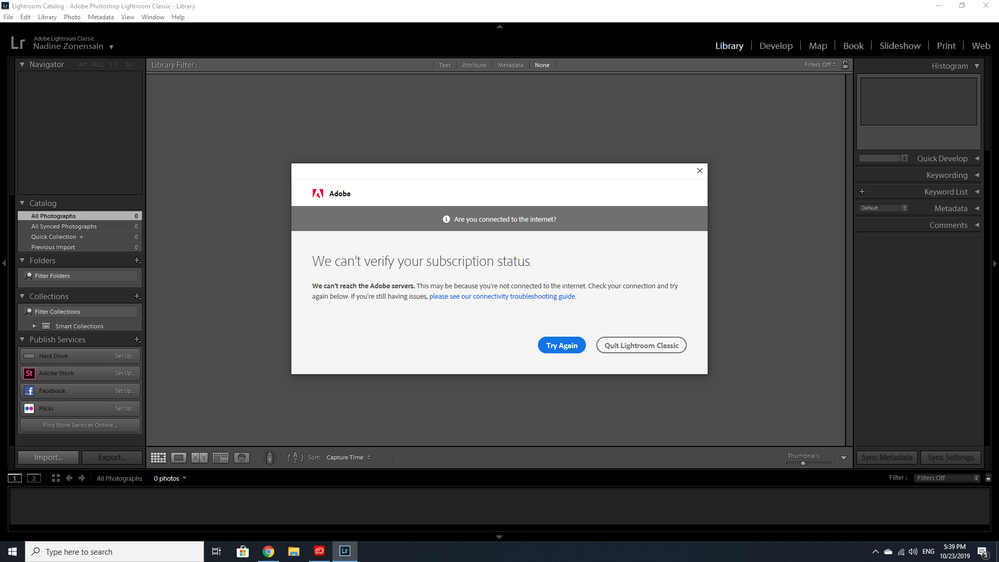Open connectivity troubleshooting guide link
The width and height of the screenshot is (999, 562).
(502, 296)
